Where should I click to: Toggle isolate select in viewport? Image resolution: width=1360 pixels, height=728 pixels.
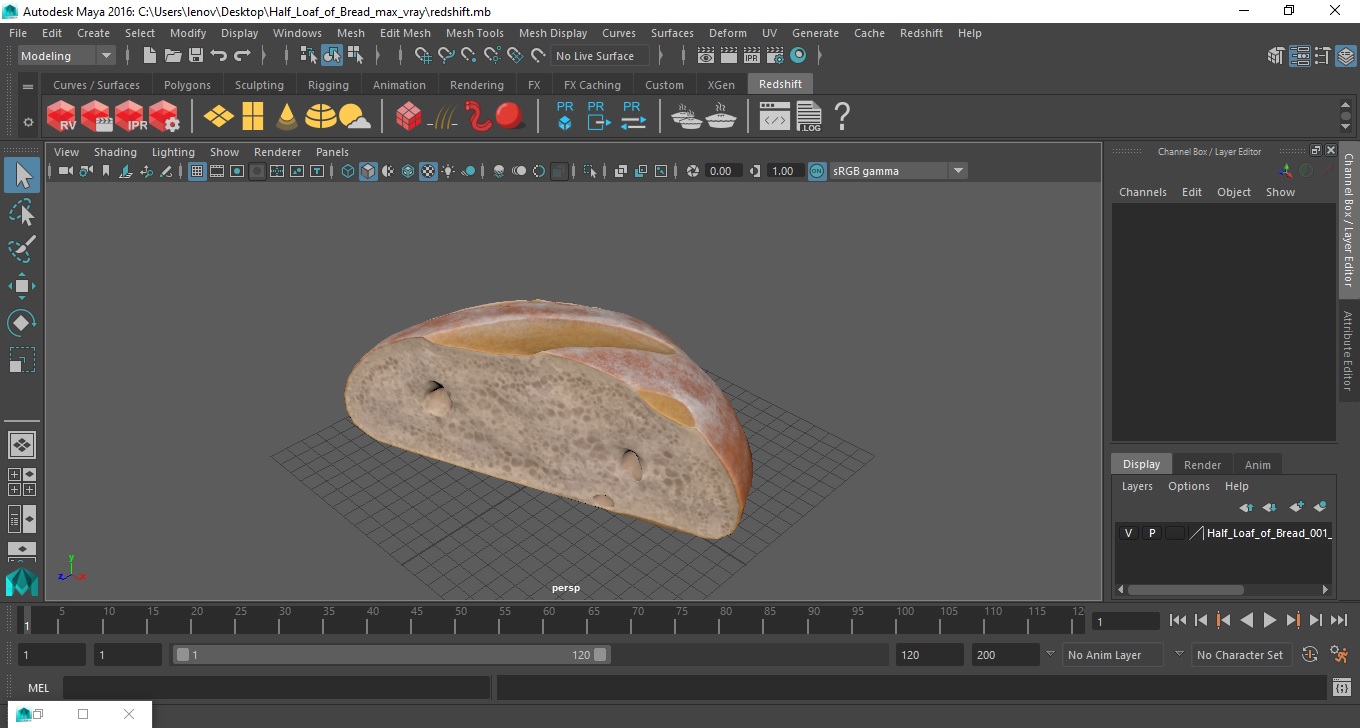click(x=589, y=171)
